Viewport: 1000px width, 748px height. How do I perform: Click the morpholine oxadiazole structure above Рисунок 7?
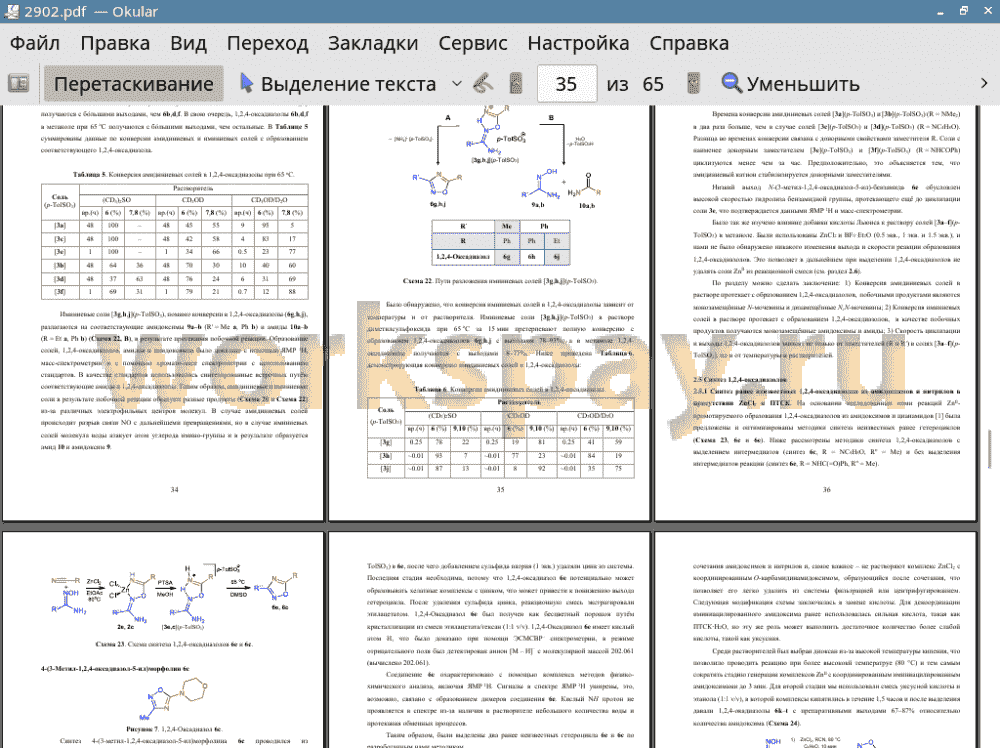pos(177,697)
